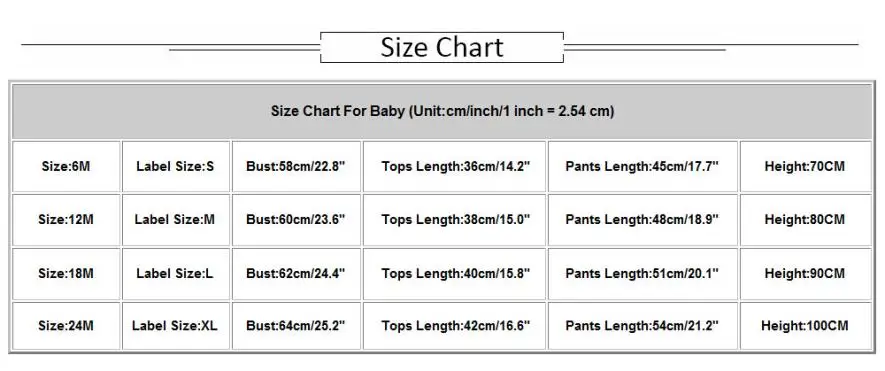Click Bust:60cm/23.6" cell

(x=296, y=220)
